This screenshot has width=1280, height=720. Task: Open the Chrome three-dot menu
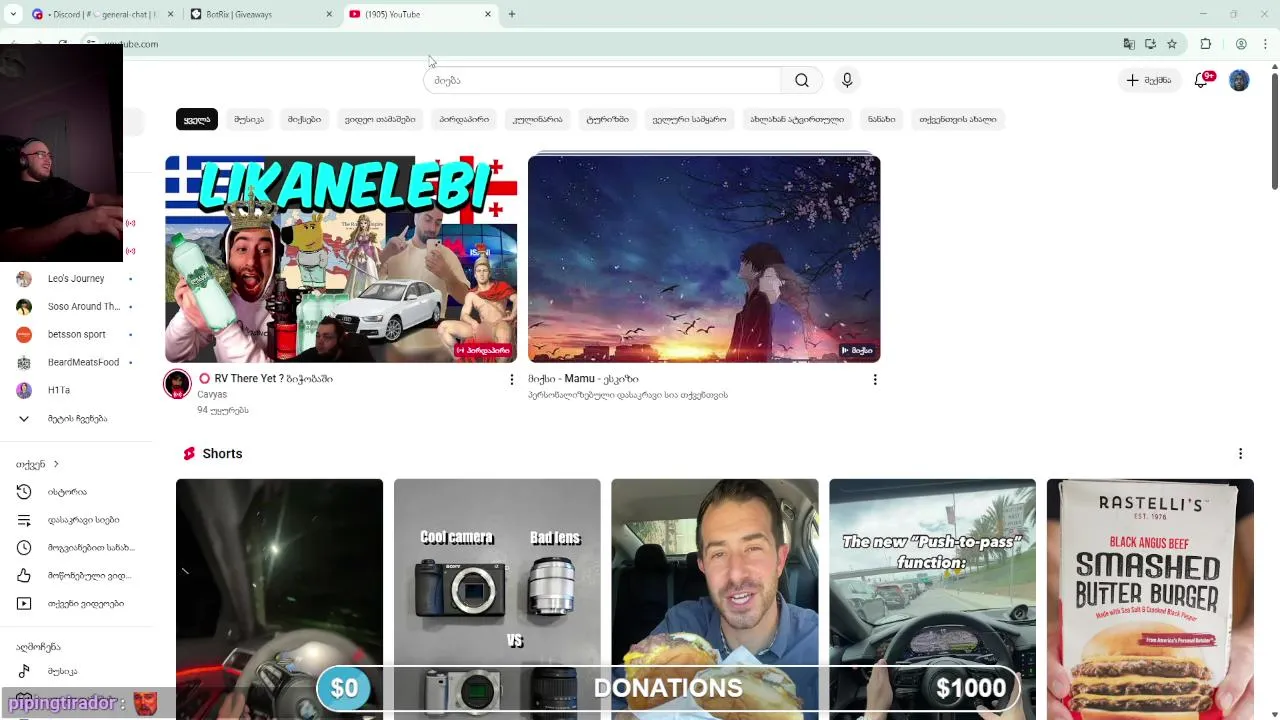(x=1265, y=44)
